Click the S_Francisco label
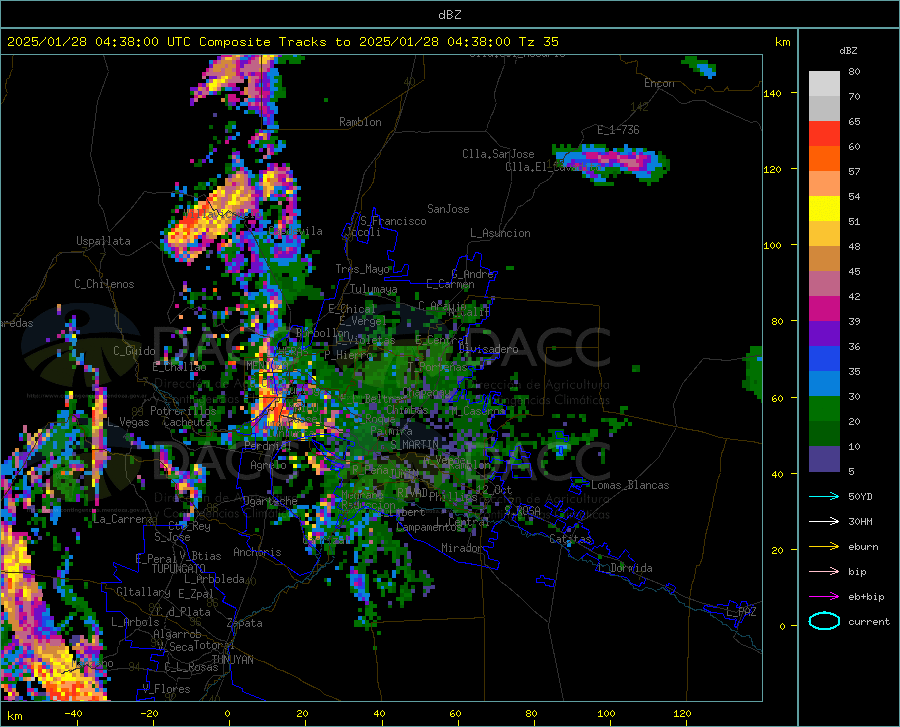 pyautogui.click(x=393, y=221)
